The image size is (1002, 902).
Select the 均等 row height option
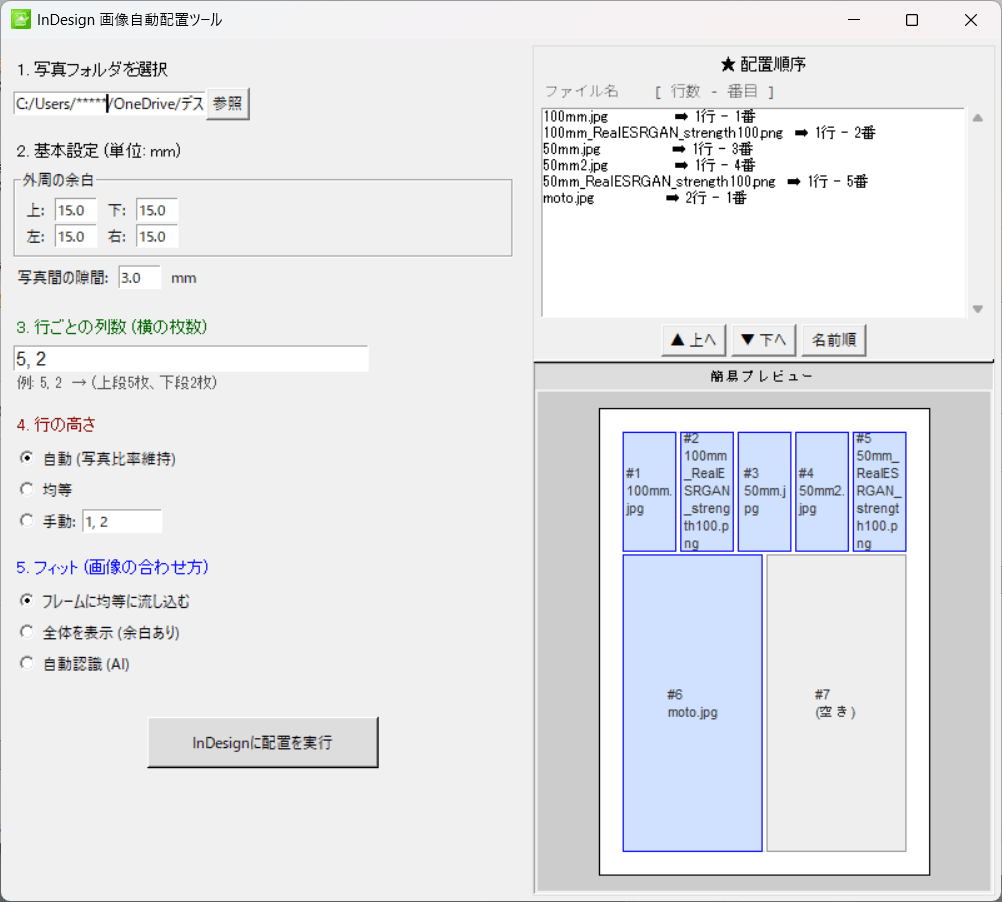(27, 490)
